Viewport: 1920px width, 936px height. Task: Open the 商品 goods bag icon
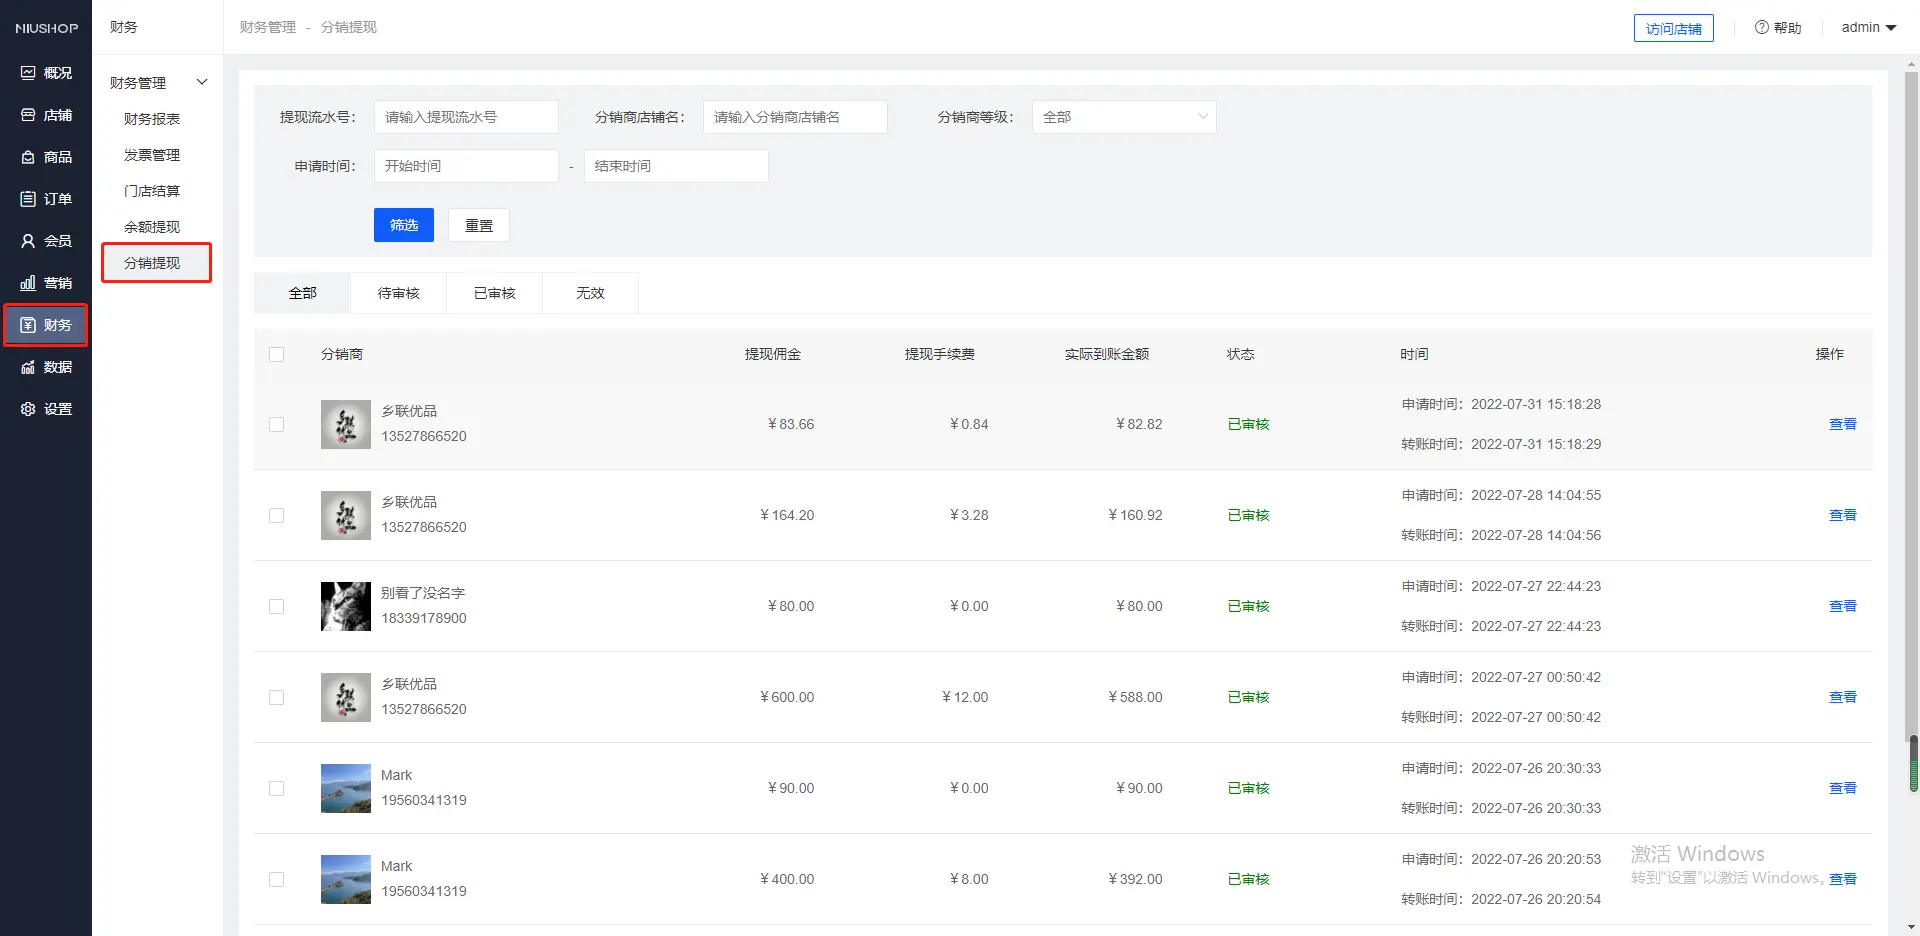click(x=28, y=157)
